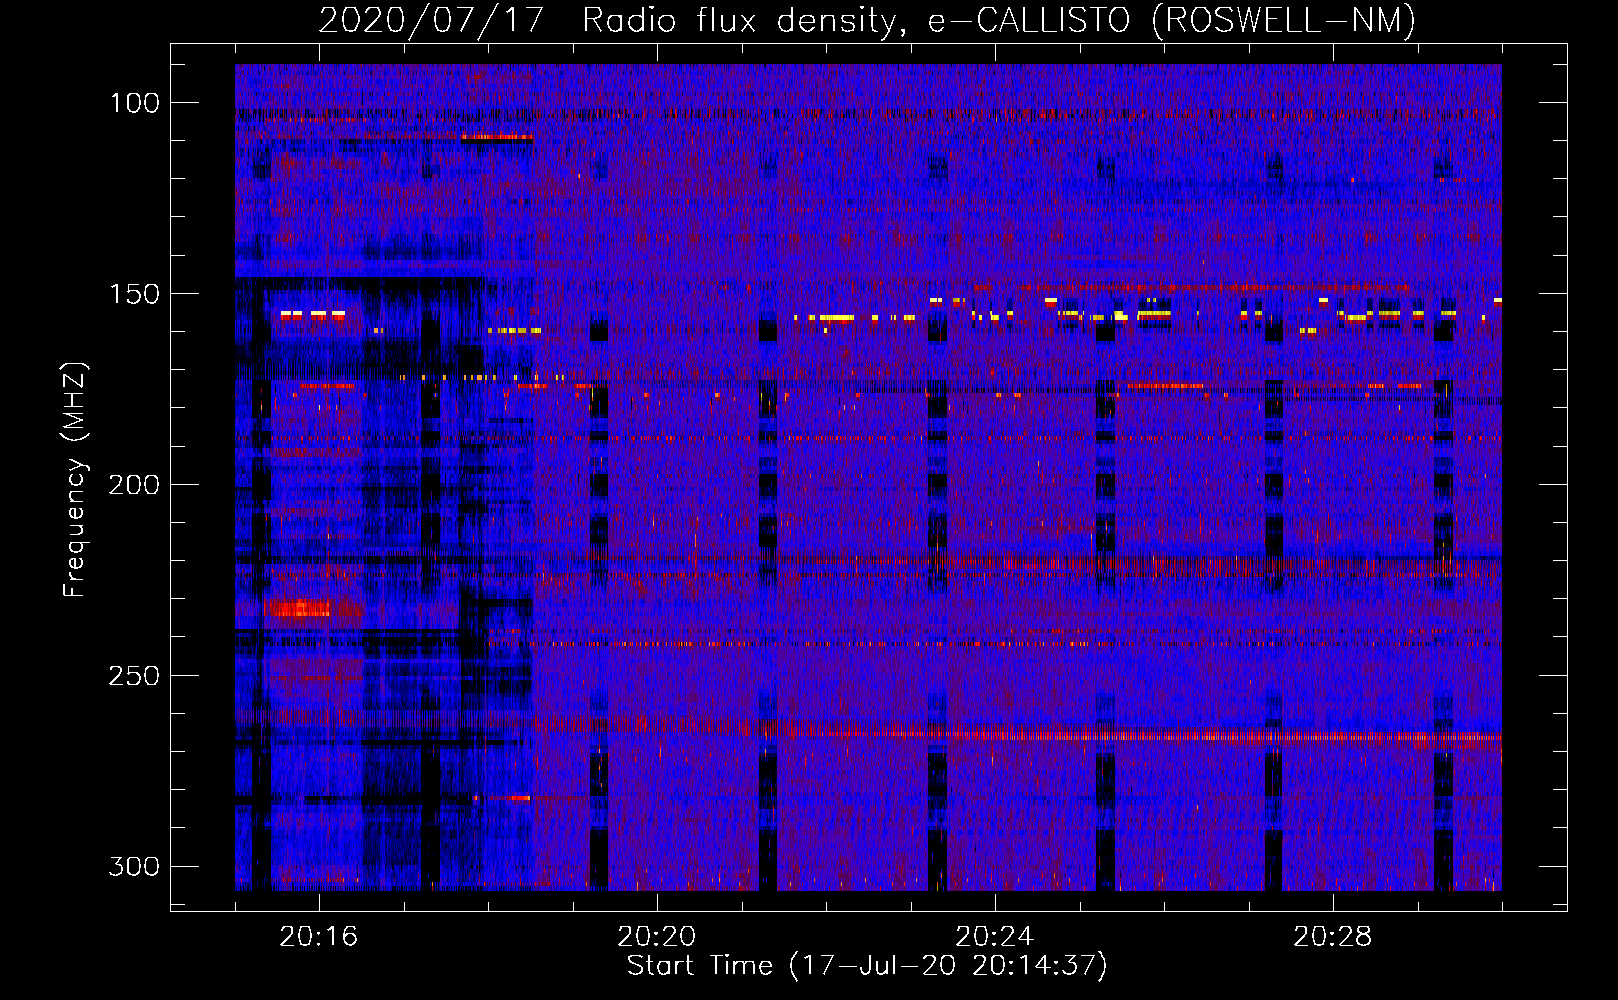Viewport: 1618px width, 1000px height.
Task: Click the '20:20' time tick label
Action: click(657, 937)
